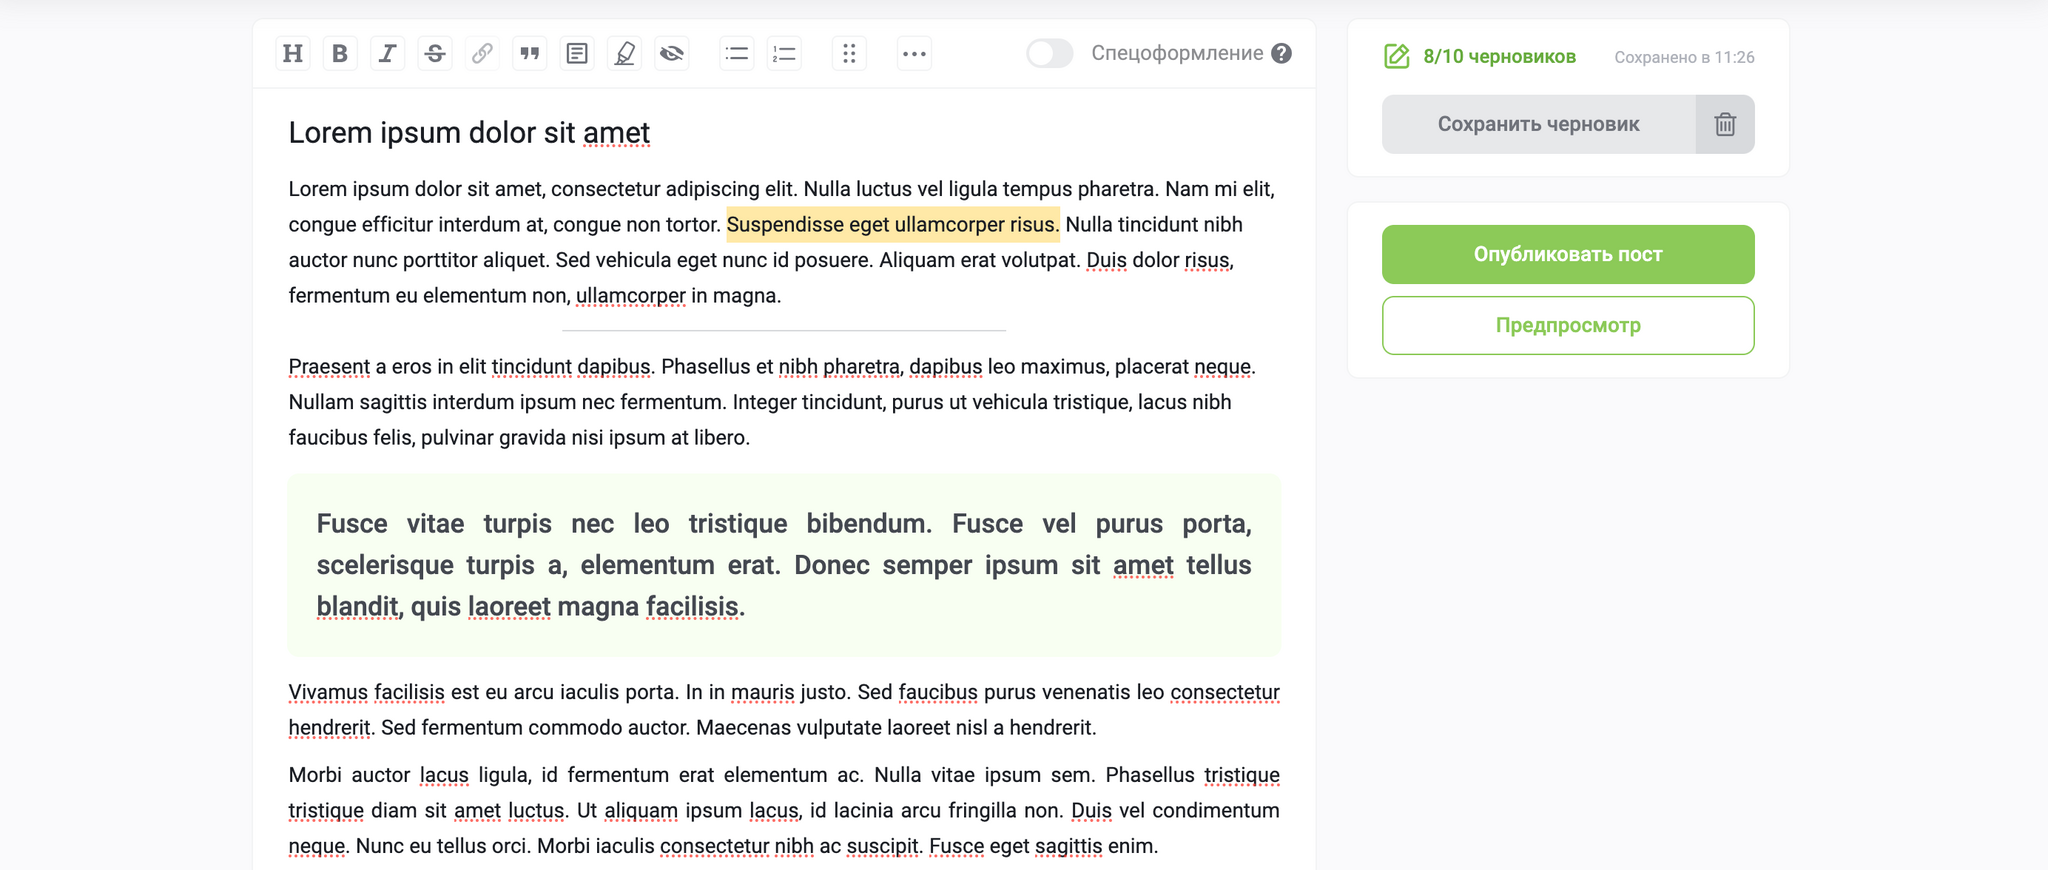The image size is (2048, 870).
Task: Click Сохранить черновик button
Action: [1538, 124]
